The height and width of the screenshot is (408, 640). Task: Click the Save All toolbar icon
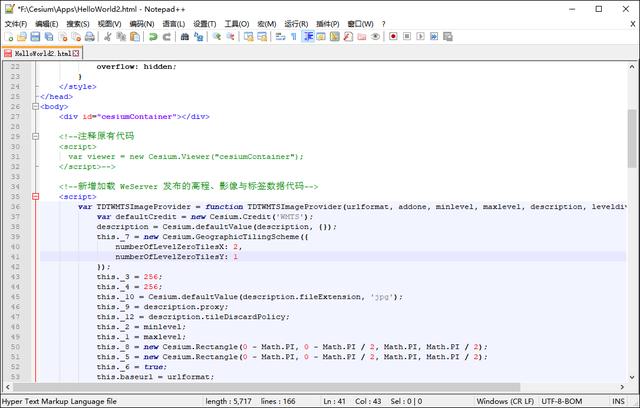coord(49,37)
